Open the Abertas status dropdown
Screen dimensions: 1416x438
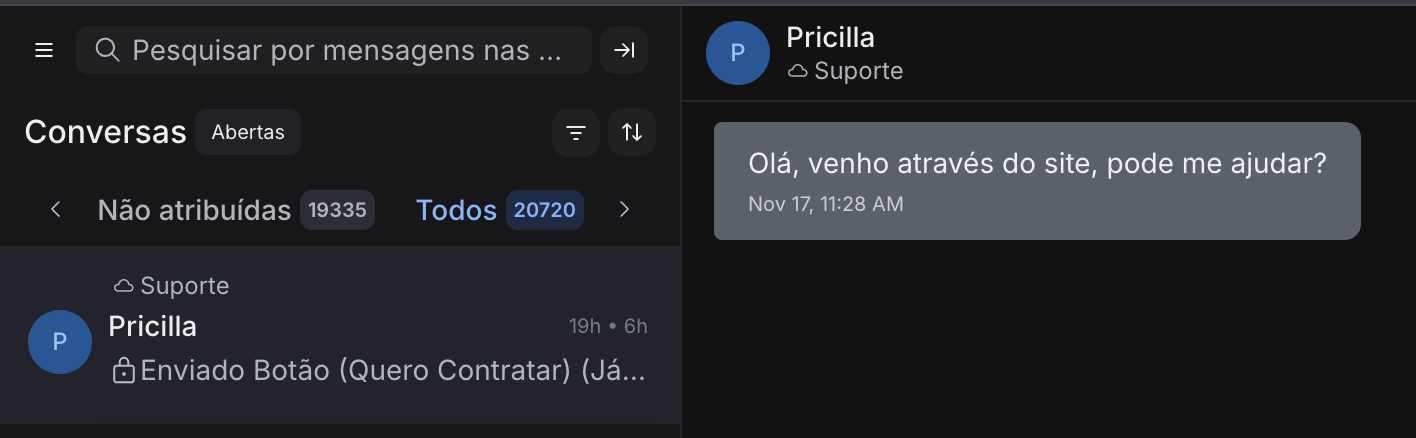248,132
